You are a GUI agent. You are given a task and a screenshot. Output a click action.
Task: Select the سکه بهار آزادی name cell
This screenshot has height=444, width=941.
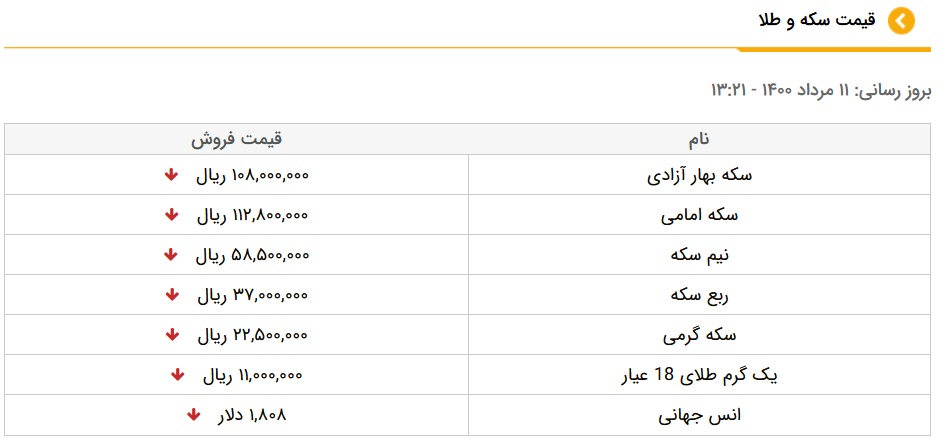(699, 175)
